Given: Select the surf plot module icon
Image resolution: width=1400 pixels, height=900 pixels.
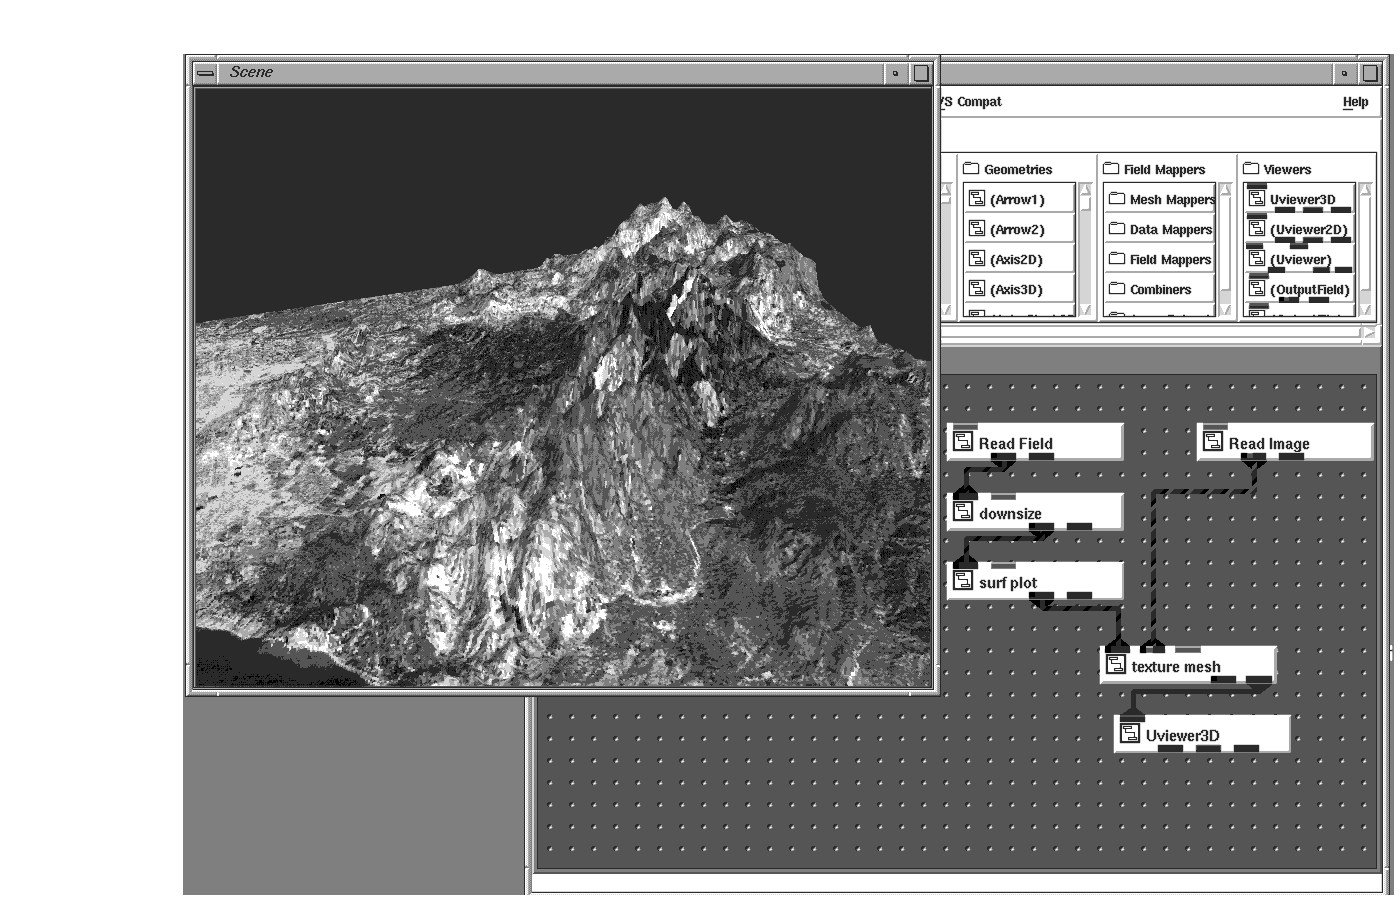Looking at the screenshot, I should (x=964, y=581).
